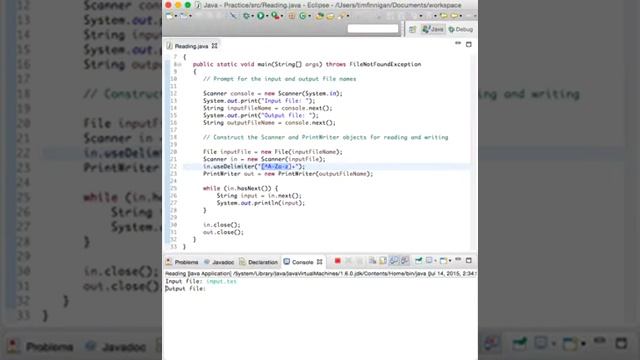640x360 pixels.
Task: Click the Open Task folder icon
Action: 330,16
